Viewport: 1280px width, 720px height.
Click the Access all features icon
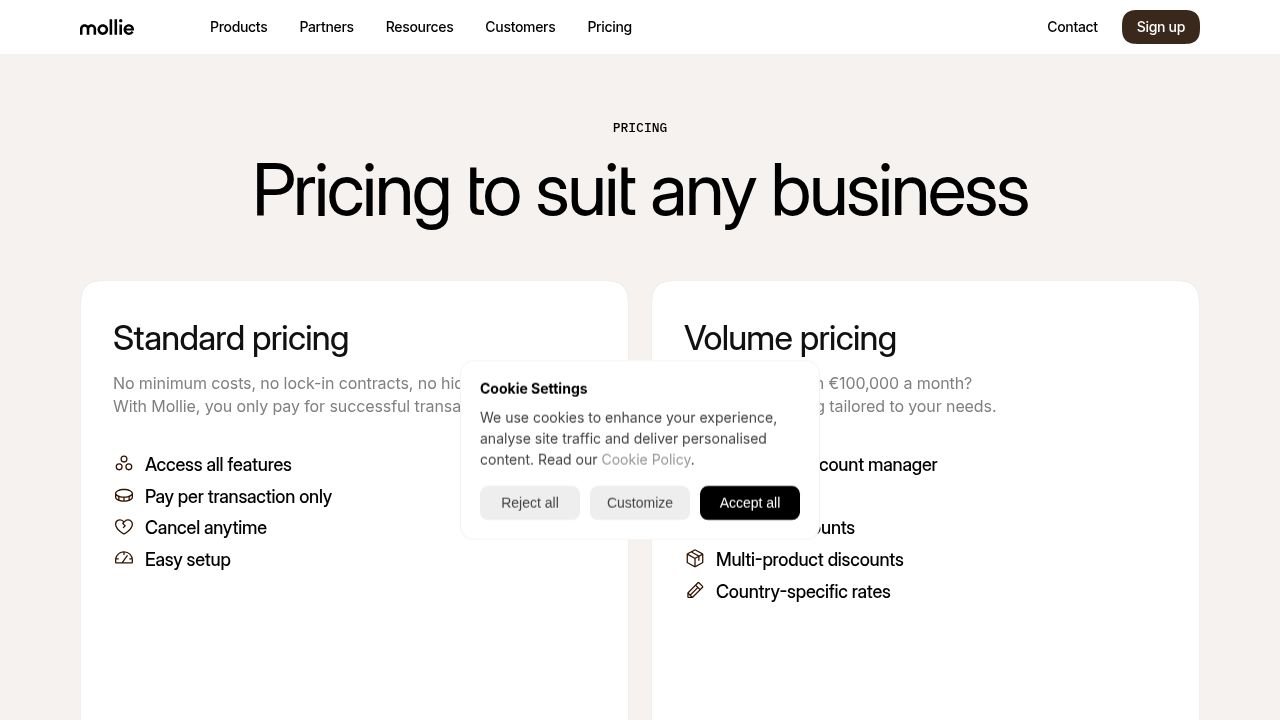coord(124,464)
